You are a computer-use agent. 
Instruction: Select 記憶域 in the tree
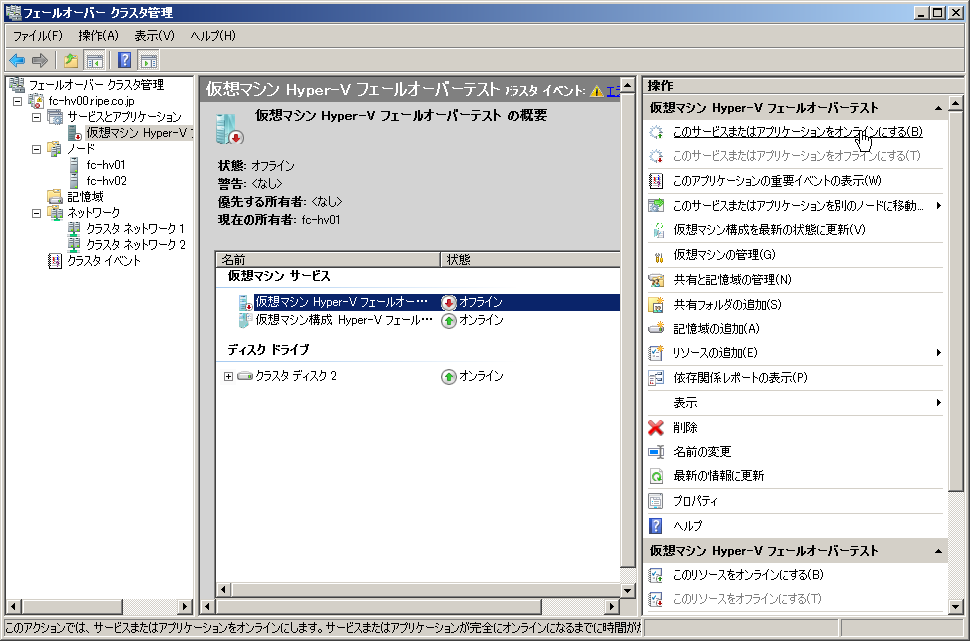coord(85,197)
